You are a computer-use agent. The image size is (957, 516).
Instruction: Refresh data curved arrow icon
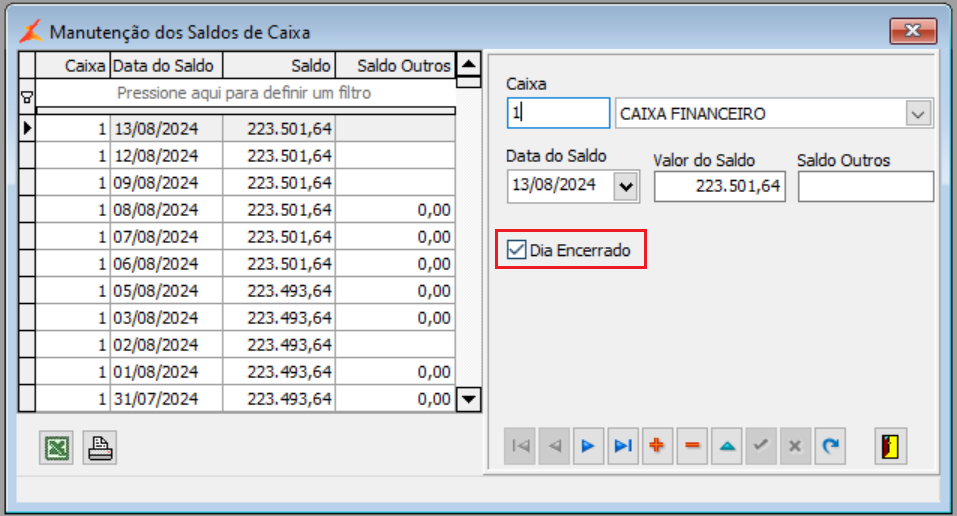(x=830, y=446)
